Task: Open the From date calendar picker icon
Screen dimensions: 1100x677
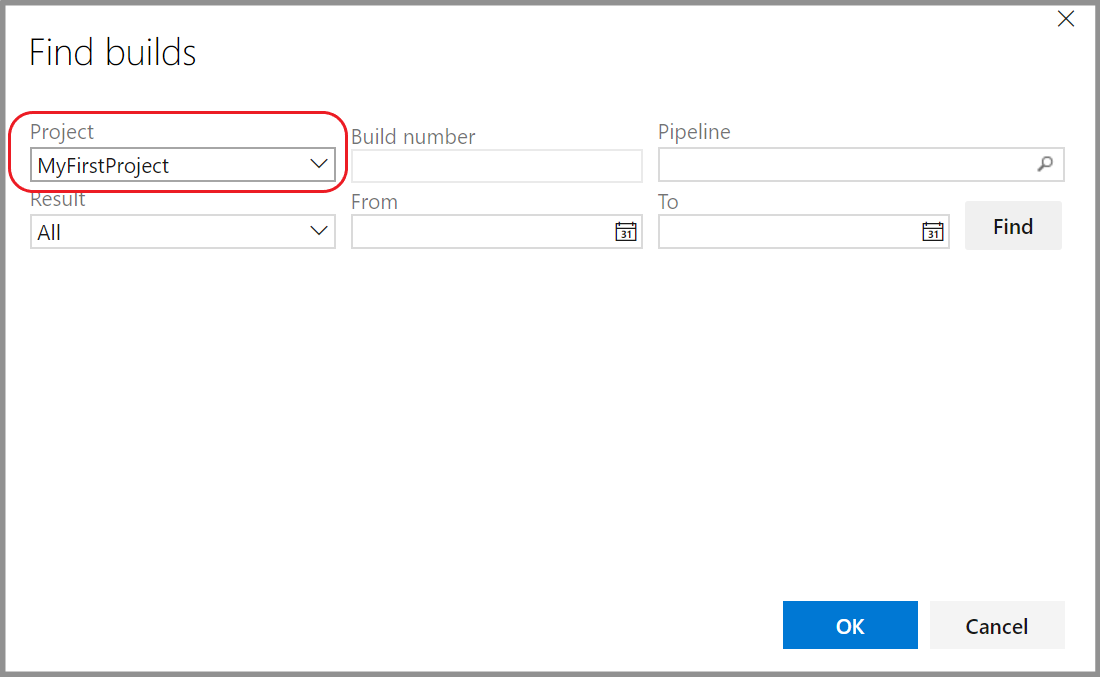Action: coord(626,231)
